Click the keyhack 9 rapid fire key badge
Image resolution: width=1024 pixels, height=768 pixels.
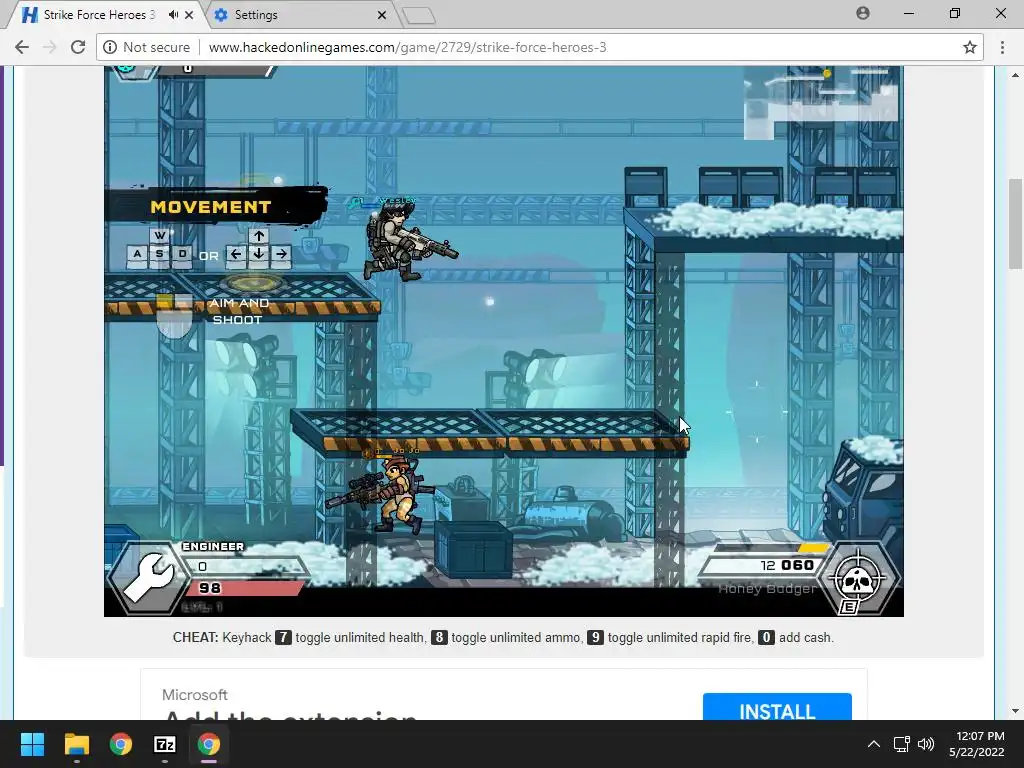click(x=595, y=637)
